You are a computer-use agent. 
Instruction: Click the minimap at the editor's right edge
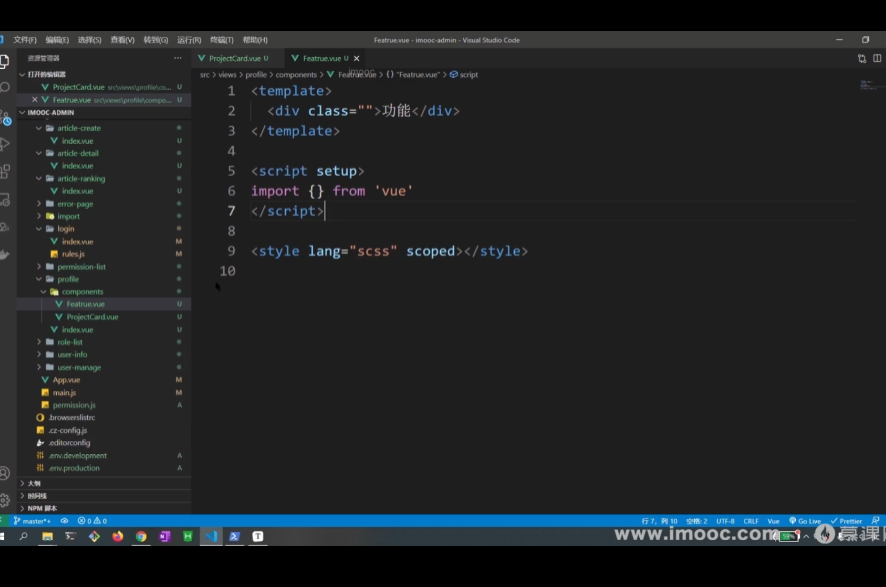click(x=871, y=85)
